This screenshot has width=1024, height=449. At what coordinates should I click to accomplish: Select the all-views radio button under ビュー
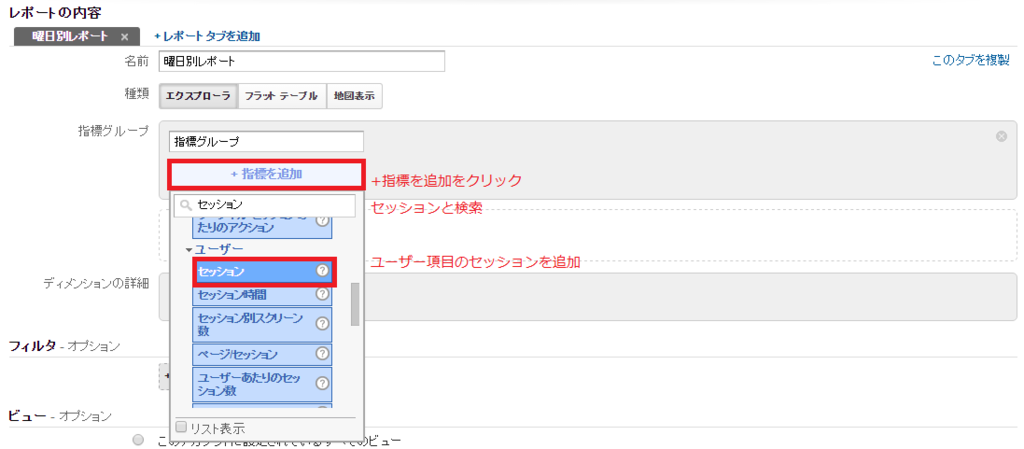(138, 441)
